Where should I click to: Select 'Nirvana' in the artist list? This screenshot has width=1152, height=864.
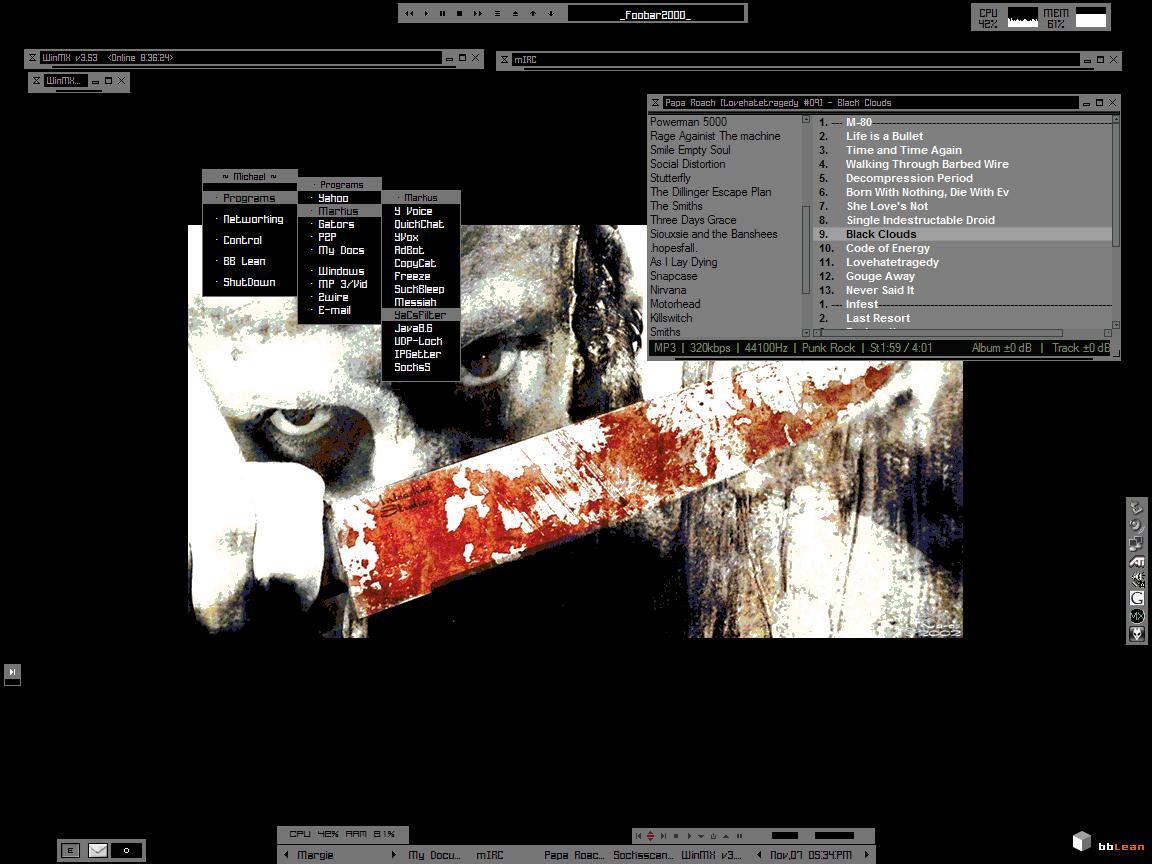pos(668,289)
